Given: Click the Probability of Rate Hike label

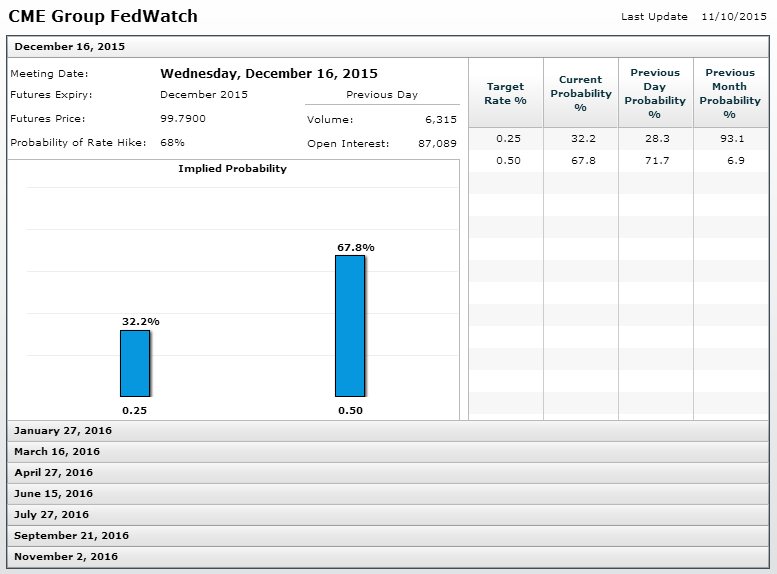Looking at the screenshot, I should (x=78, y=143).
